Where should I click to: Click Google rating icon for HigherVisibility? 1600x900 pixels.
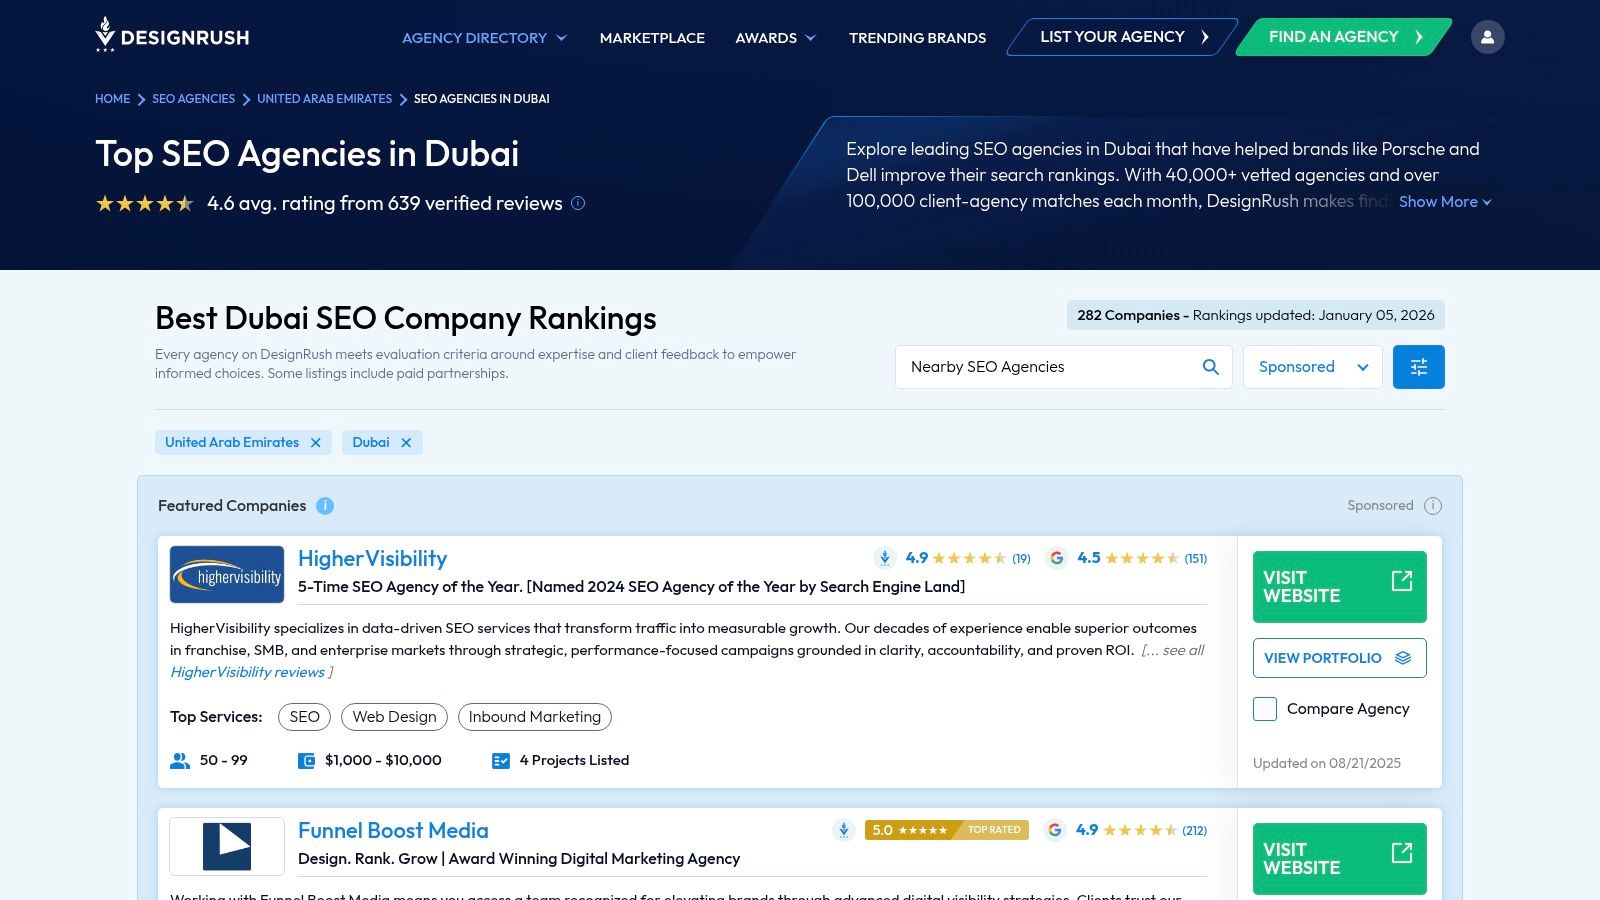tap(1056, 558)
